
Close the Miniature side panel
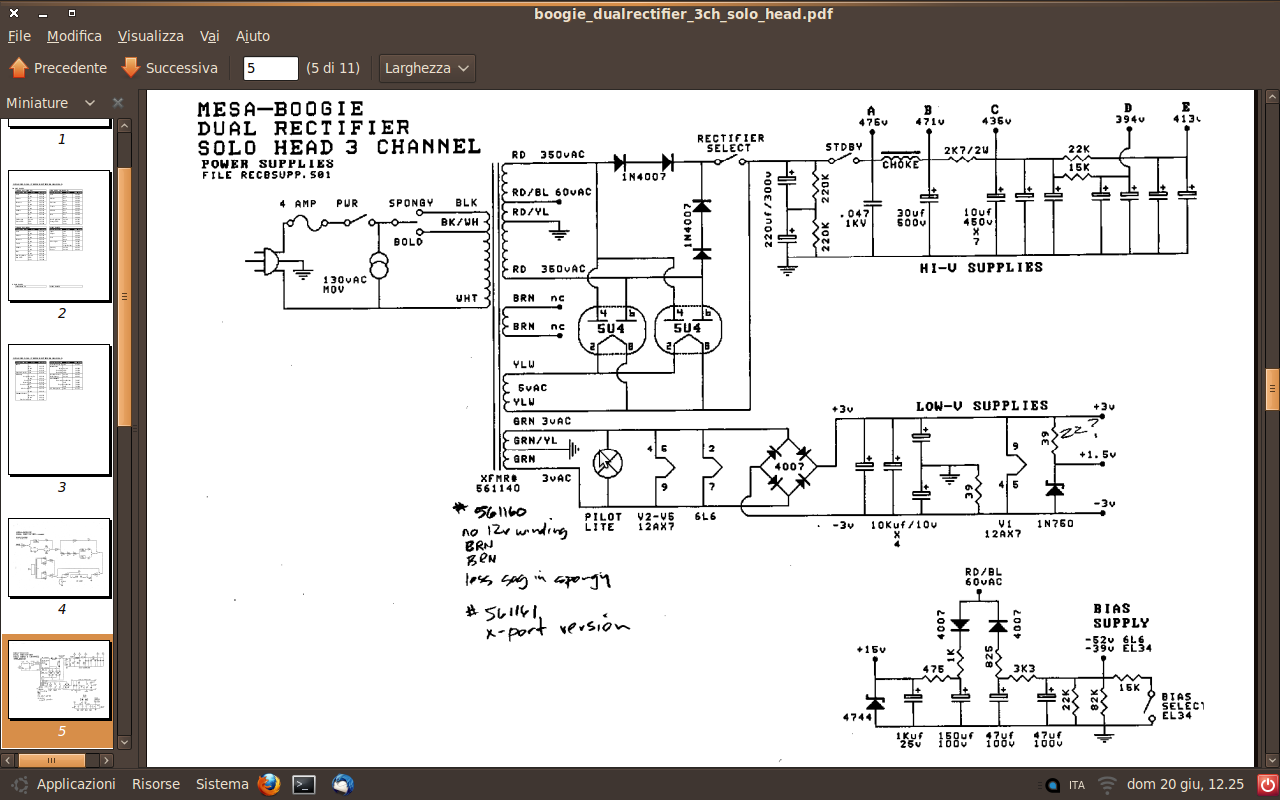(x=117, y=103)
